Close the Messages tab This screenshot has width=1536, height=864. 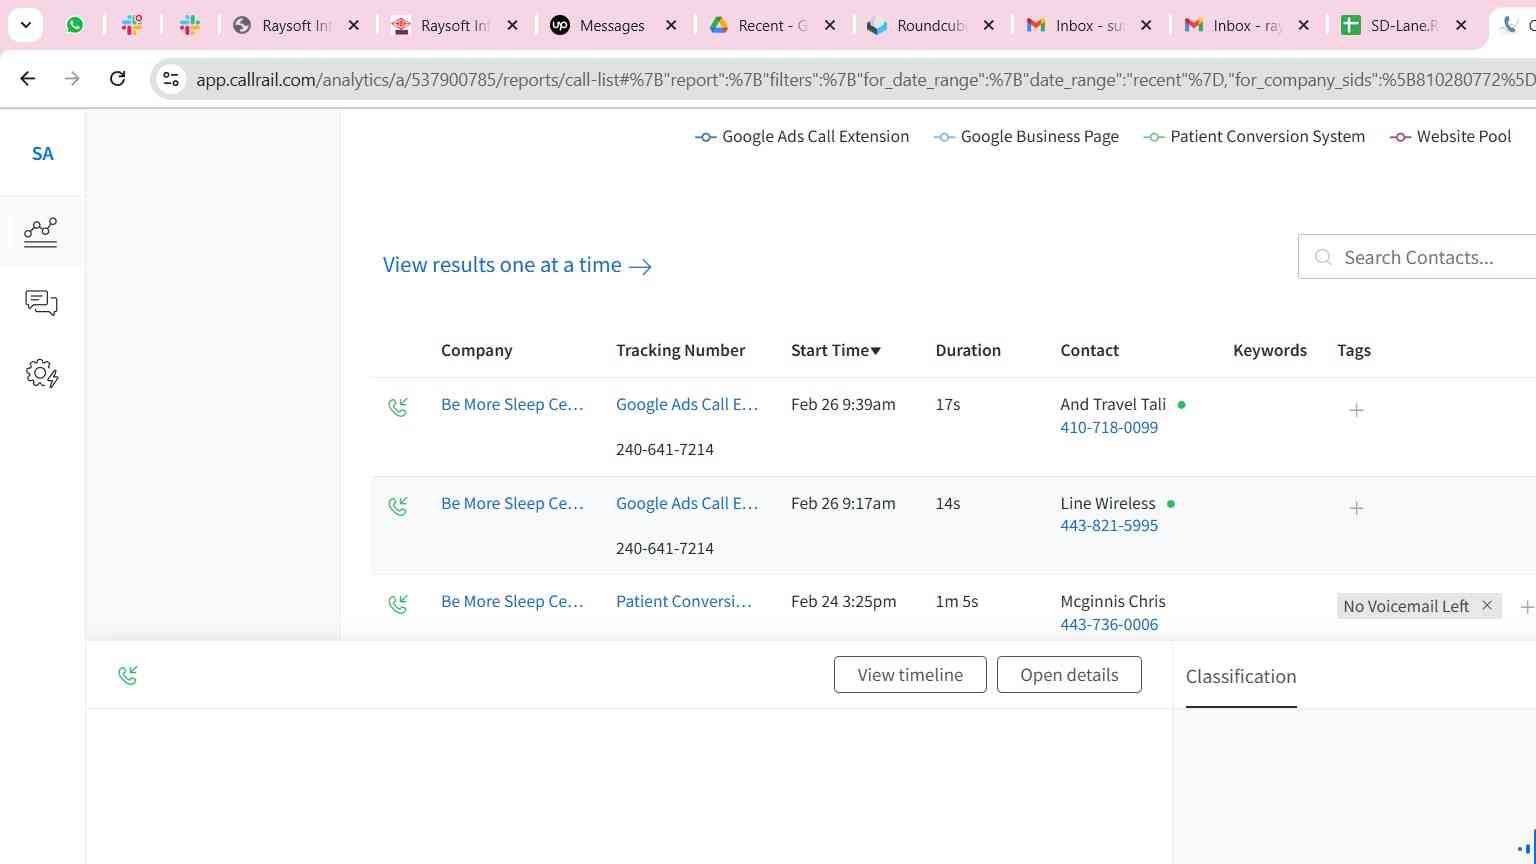click(671, 26)
